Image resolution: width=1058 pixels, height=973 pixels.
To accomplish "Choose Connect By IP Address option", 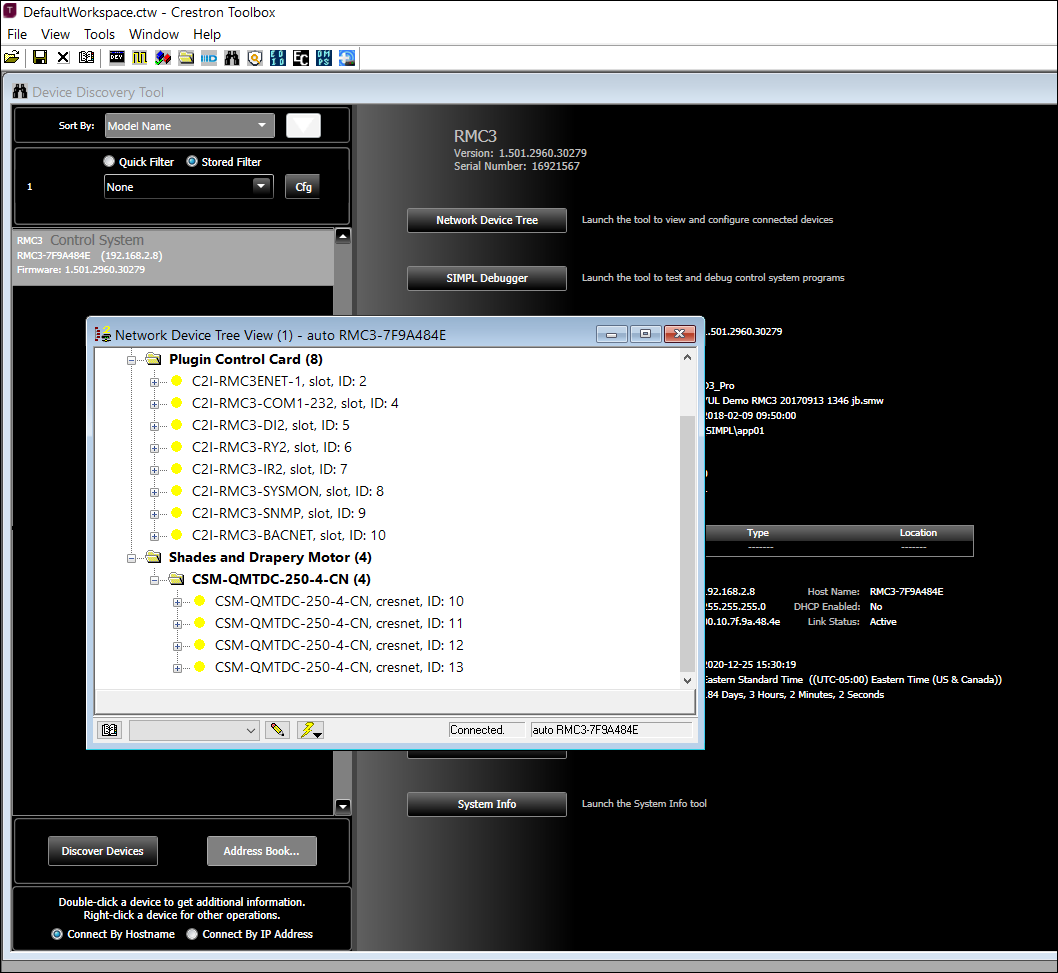I will (192, 934).
